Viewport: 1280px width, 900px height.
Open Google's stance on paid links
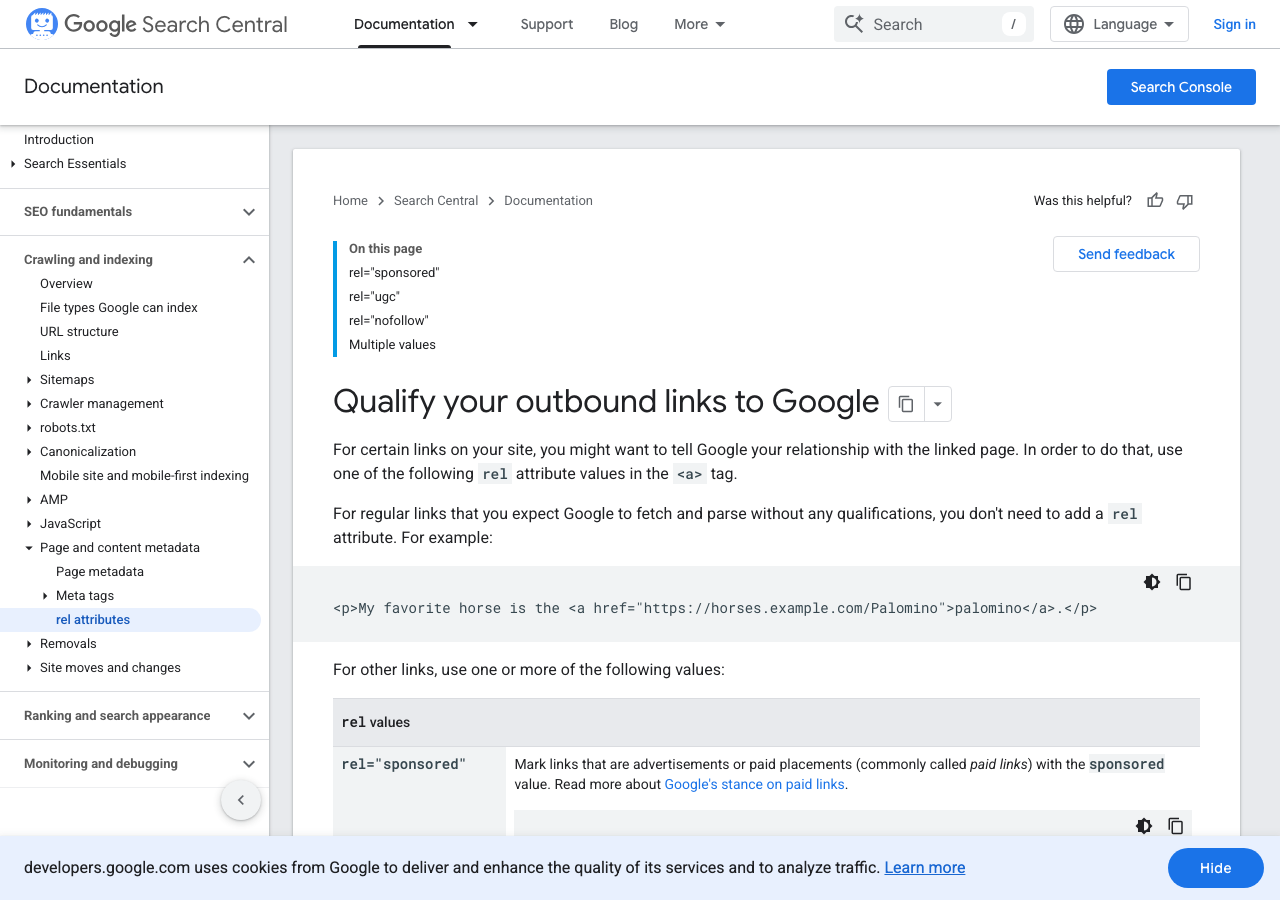pyautogui.click(x=755, y=785)
